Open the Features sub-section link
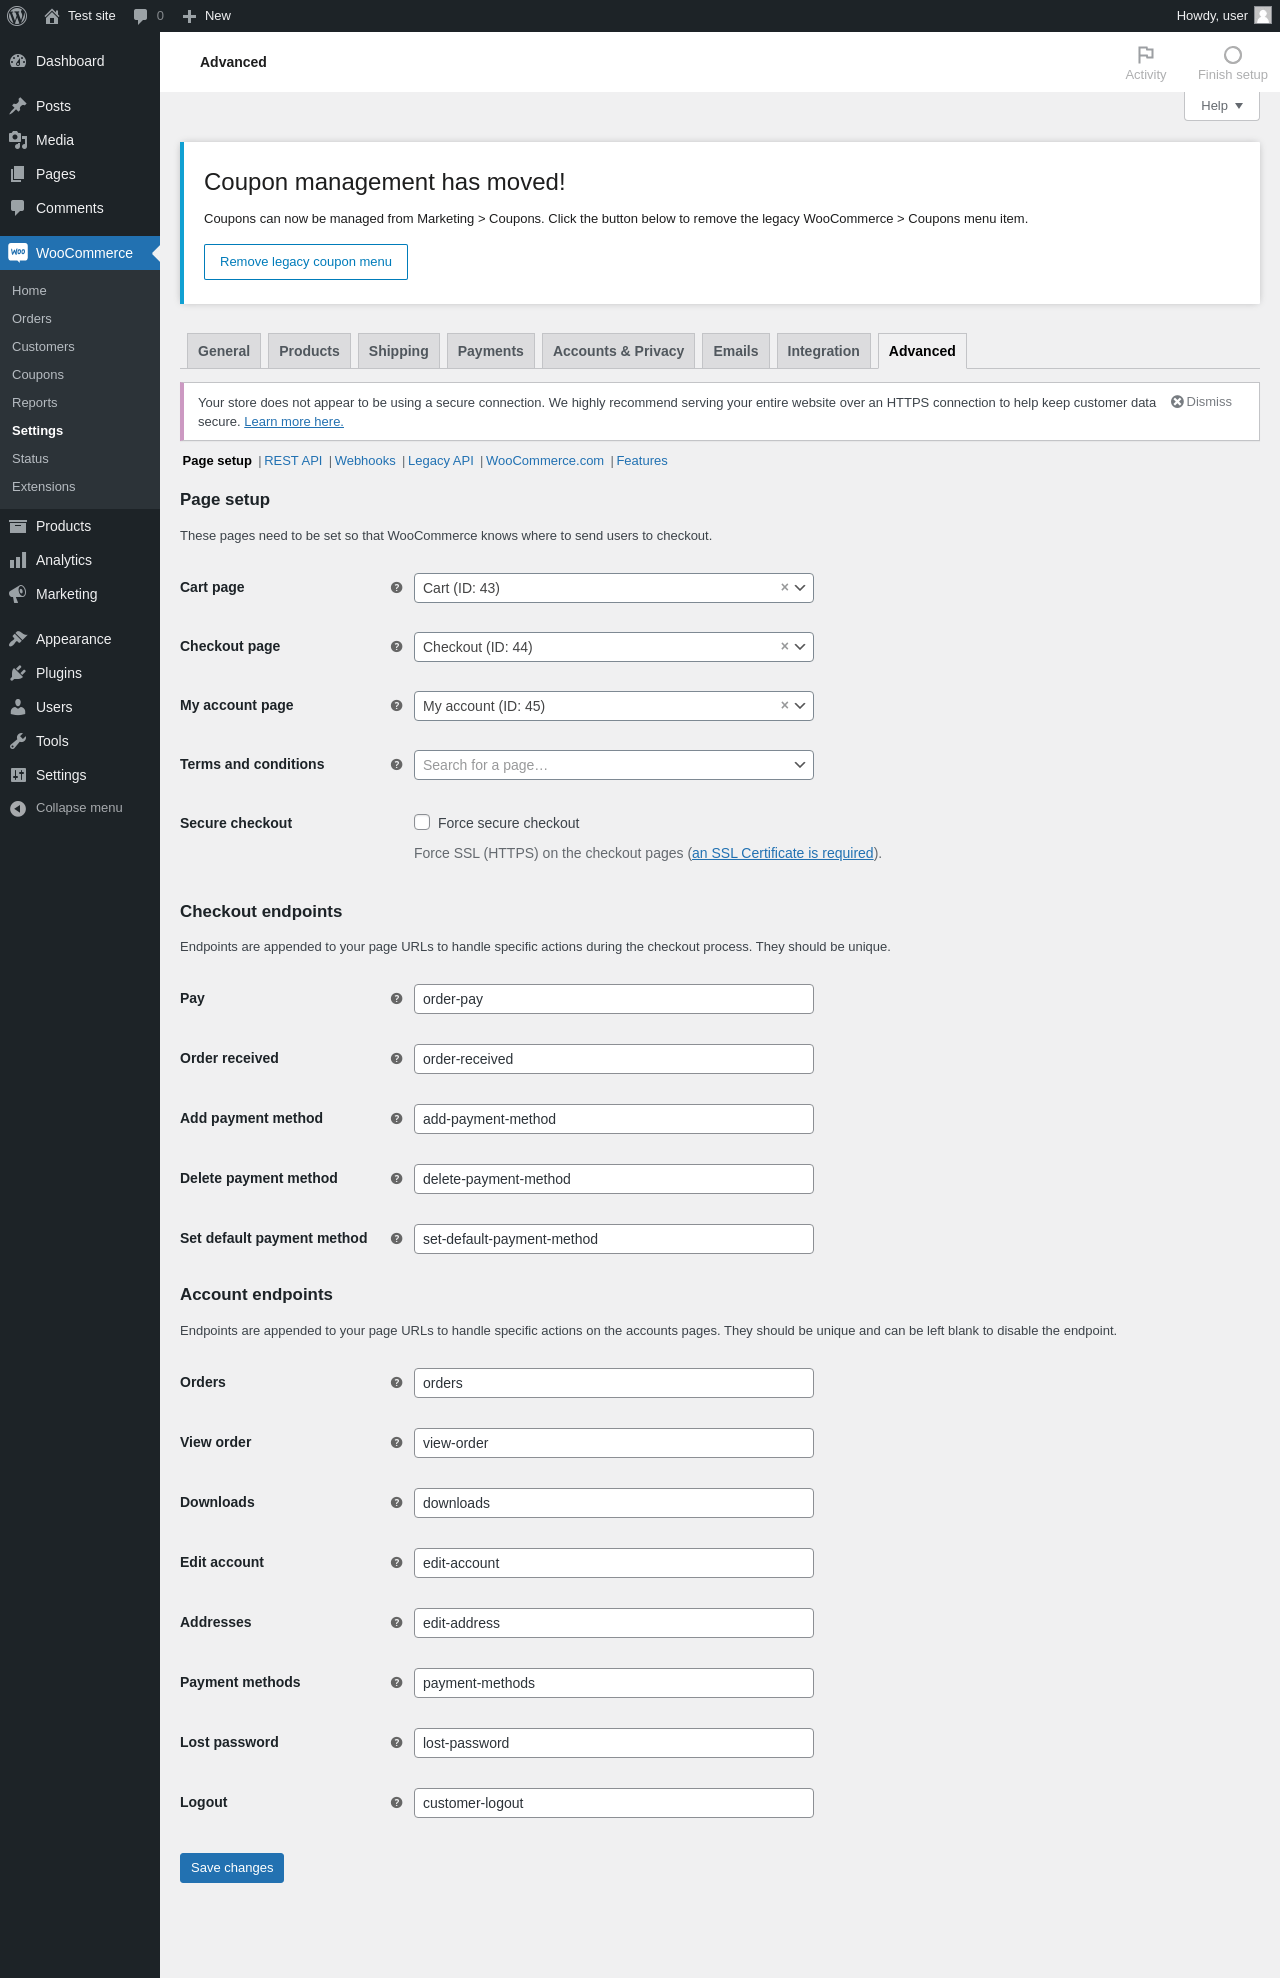 tap(642, 461)
